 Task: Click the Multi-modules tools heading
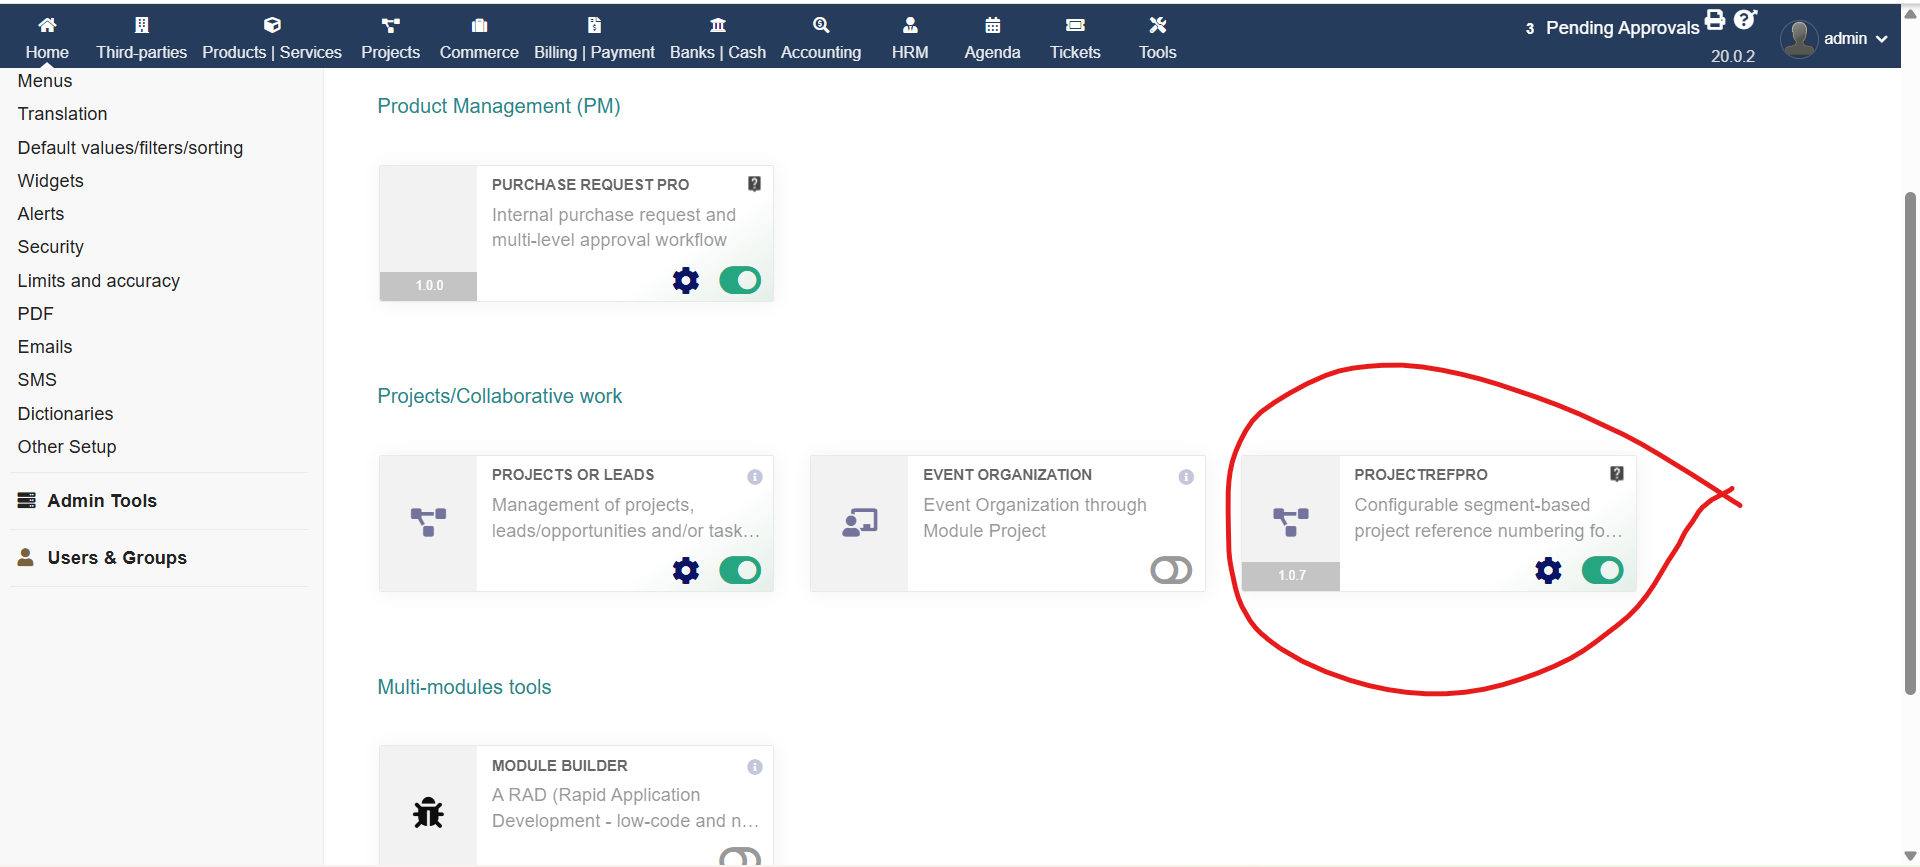tap(464, 687)
